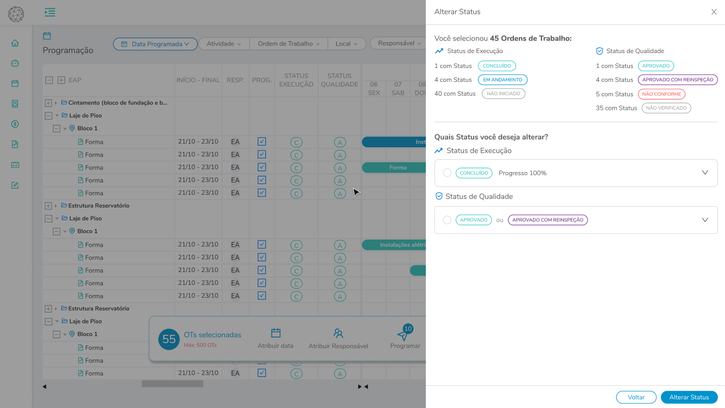Select the Concluído Progresso 100% radio

[447, 173]
